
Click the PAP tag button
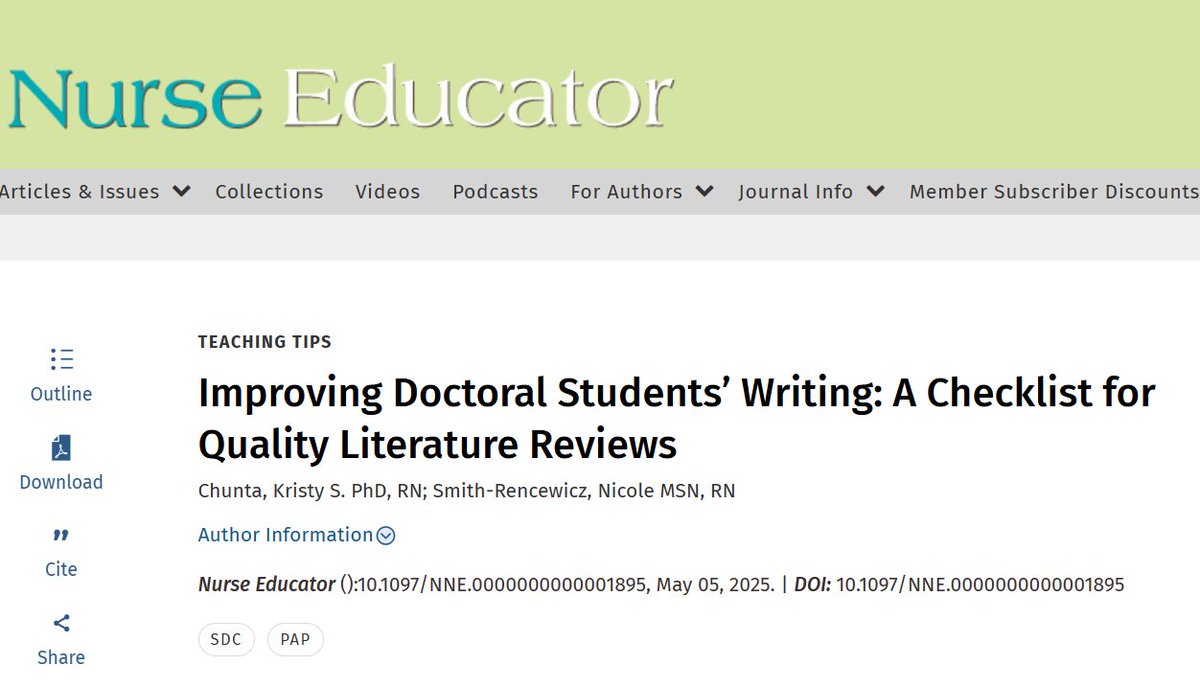pos(295,640)
